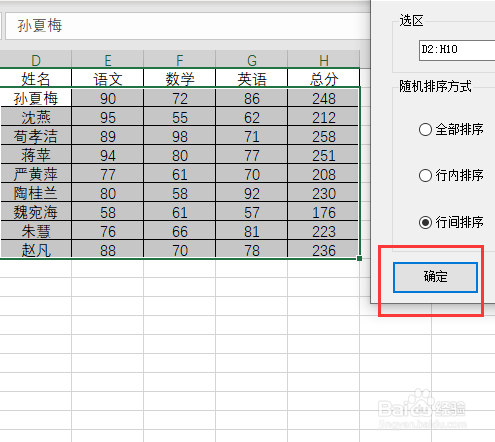The image size is (495, 442).
Task: Click the 确定 button
Action: (435, 277)
